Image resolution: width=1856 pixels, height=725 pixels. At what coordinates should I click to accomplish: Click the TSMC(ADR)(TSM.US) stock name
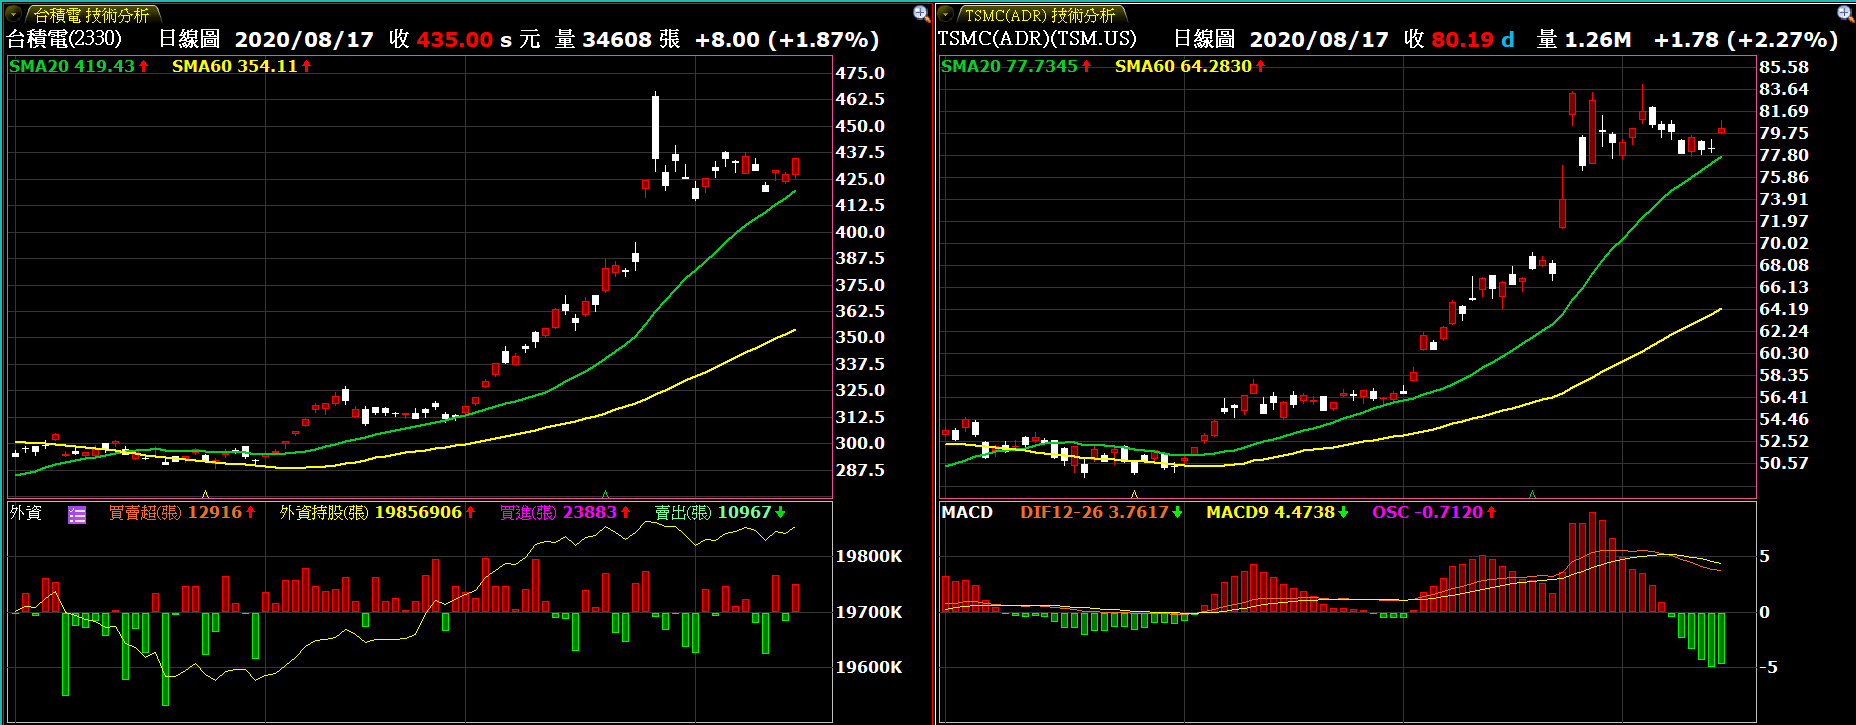pos(1037,39)
